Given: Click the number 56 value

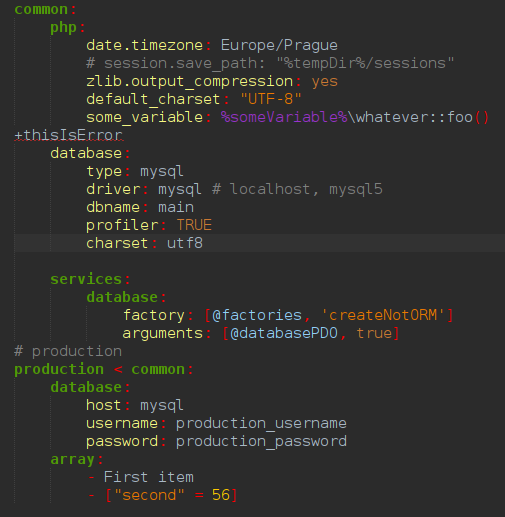Looking at the screenshot, I should pyautogui.click(x=221, y=495).
